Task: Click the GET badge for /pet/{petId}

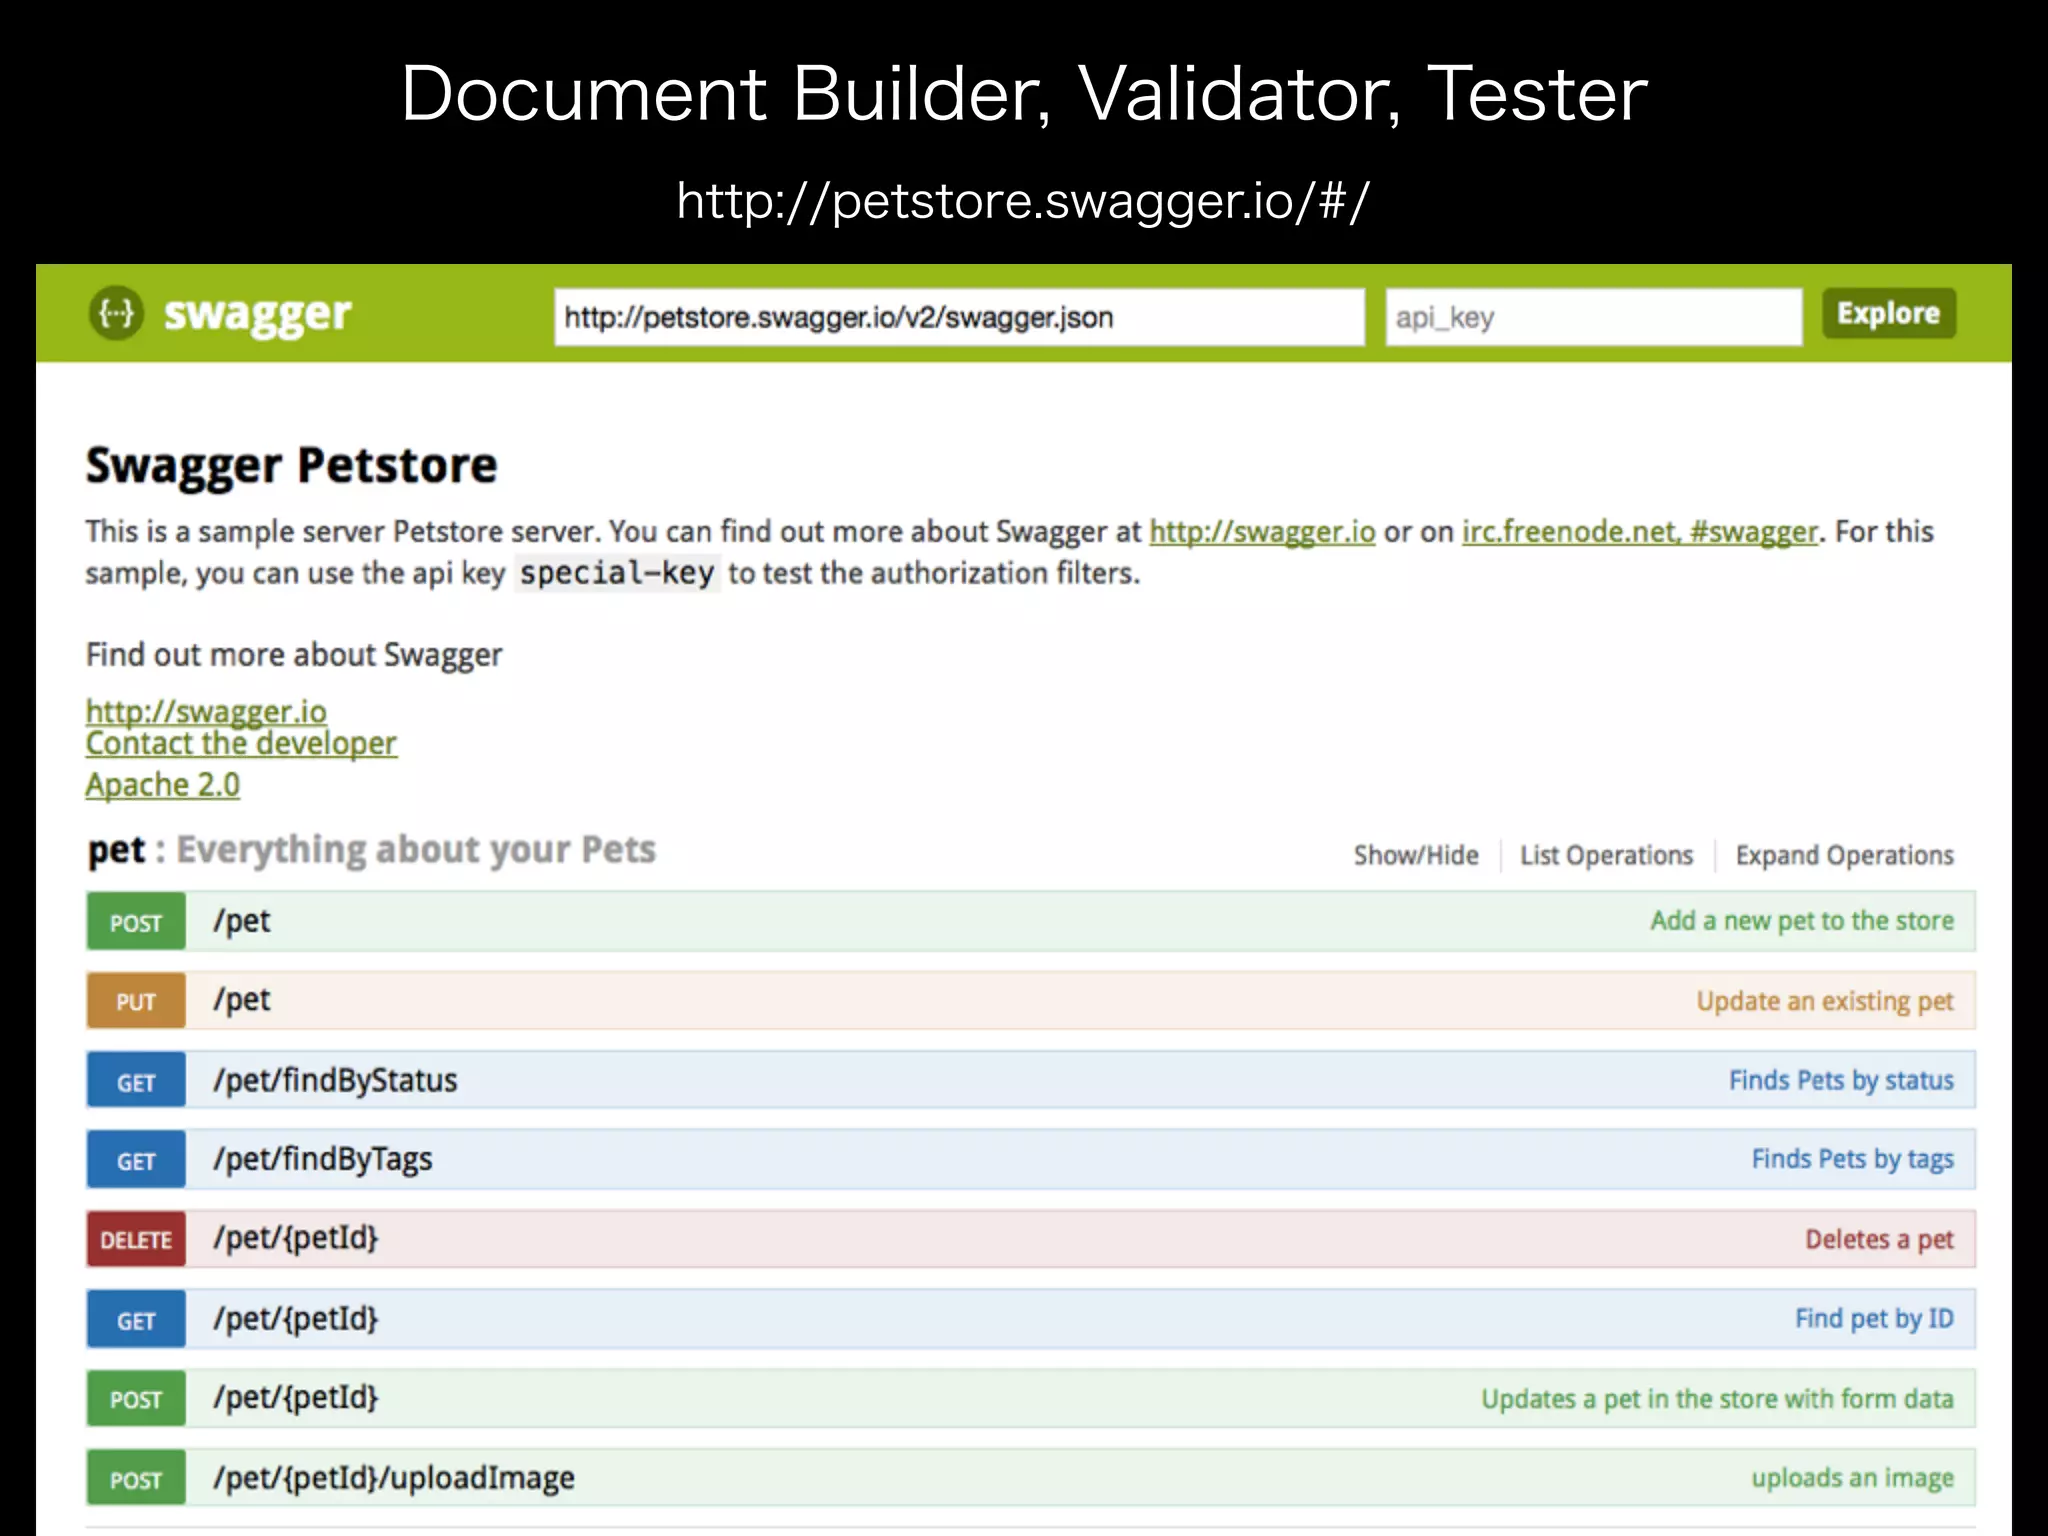Action: coord(136,1320)
